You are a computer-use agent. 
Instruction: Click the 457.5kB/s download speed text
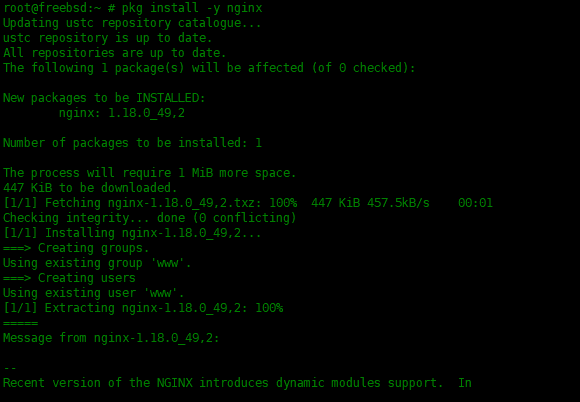[398, 203]
